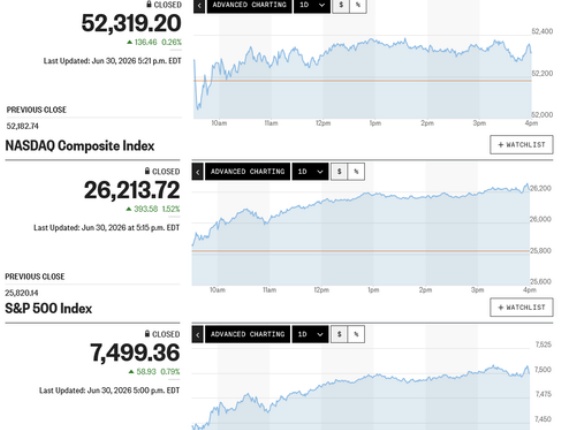Switch the NASDAQ chart to percent view

(356, 172)
